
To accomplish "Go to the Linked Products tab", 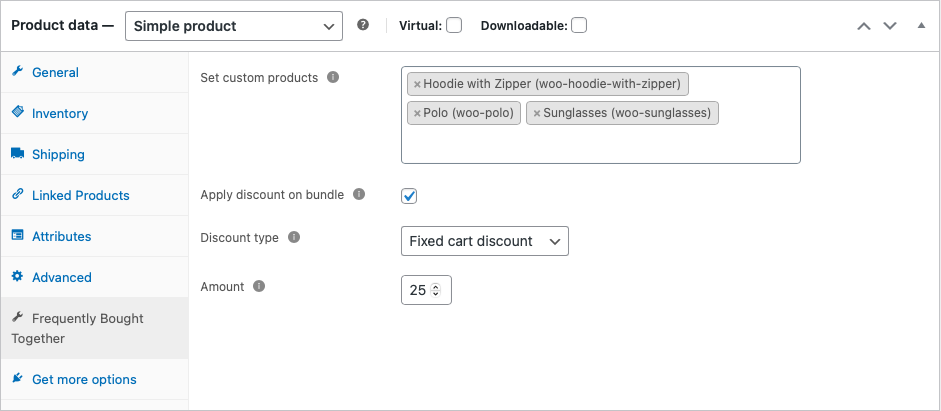I will coord(95,196).
